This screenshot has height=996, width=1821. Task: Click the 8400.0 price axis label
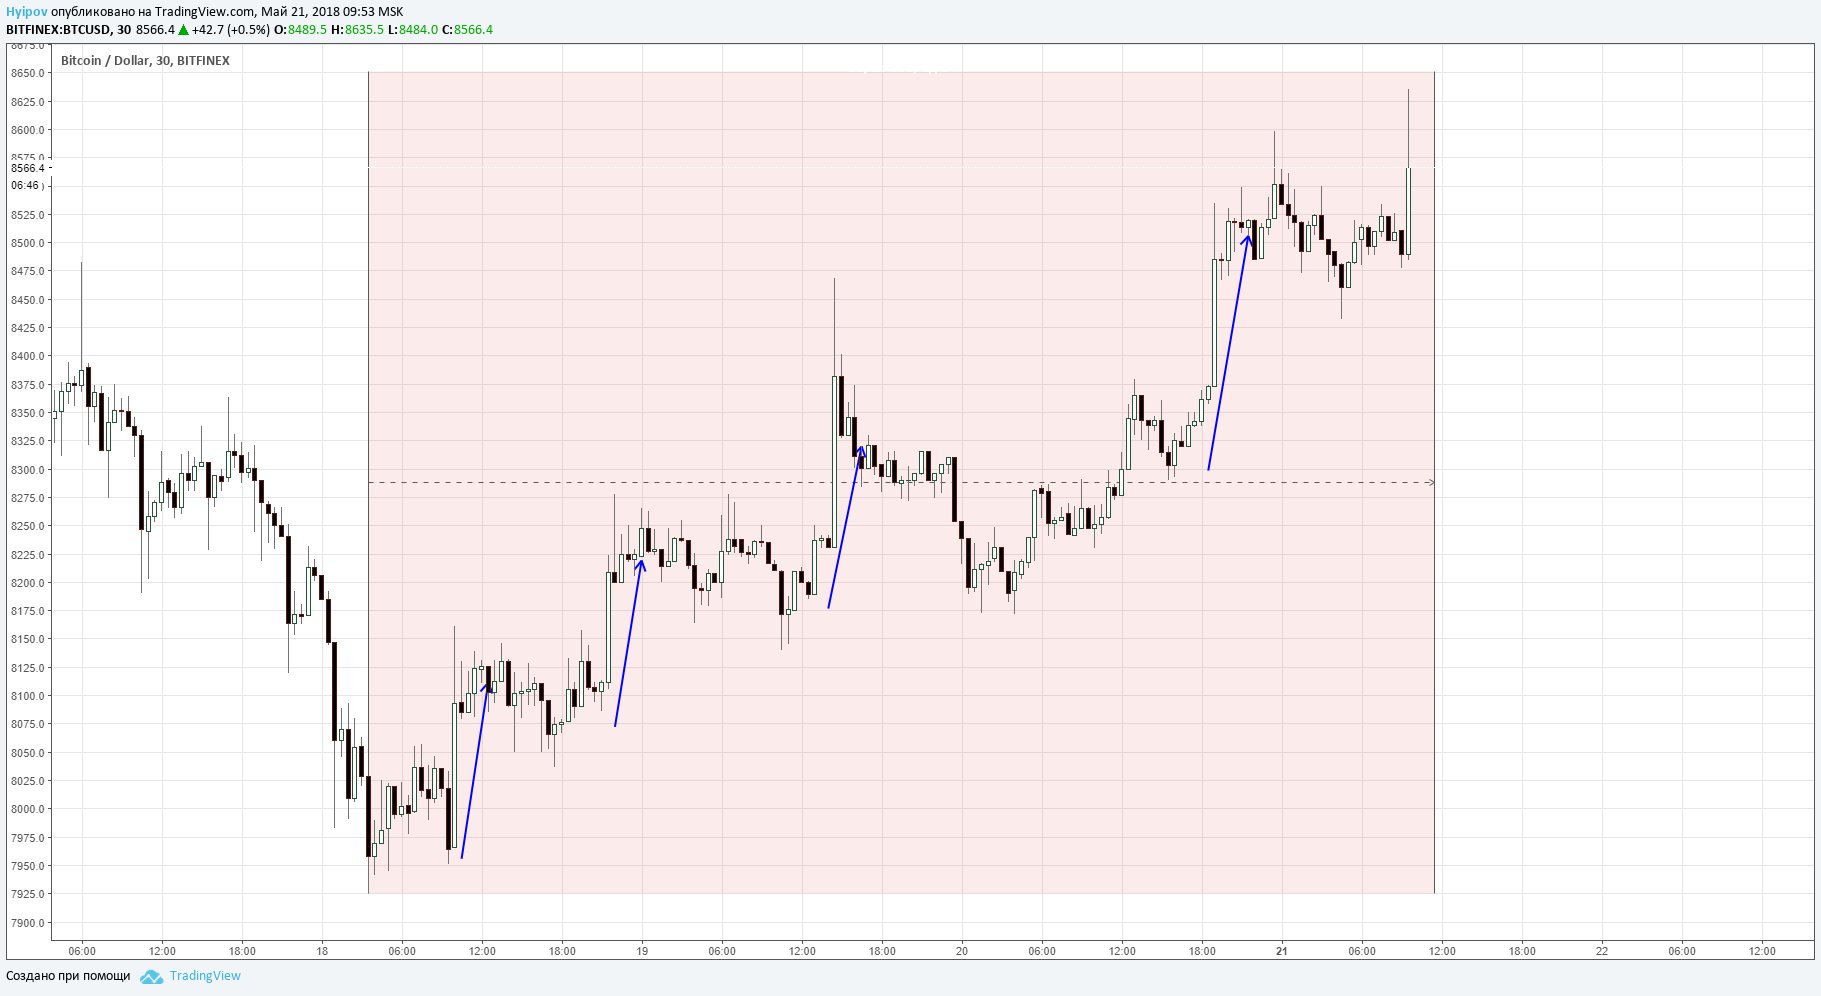point(28,356)
